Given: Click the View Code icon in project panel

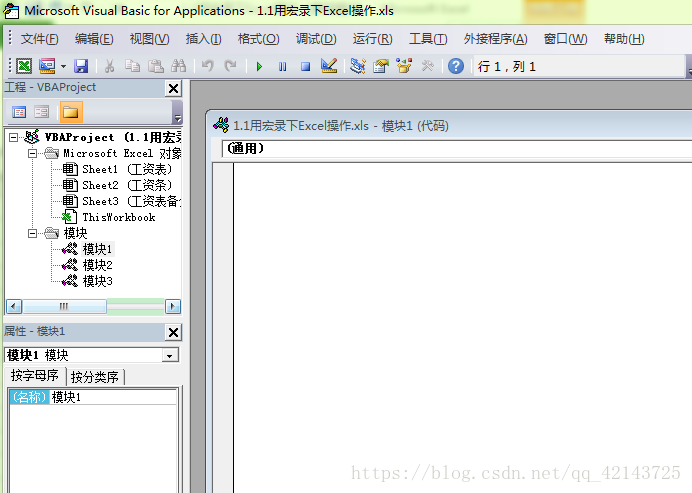Looking at the screenshot, I should [19, 112].
